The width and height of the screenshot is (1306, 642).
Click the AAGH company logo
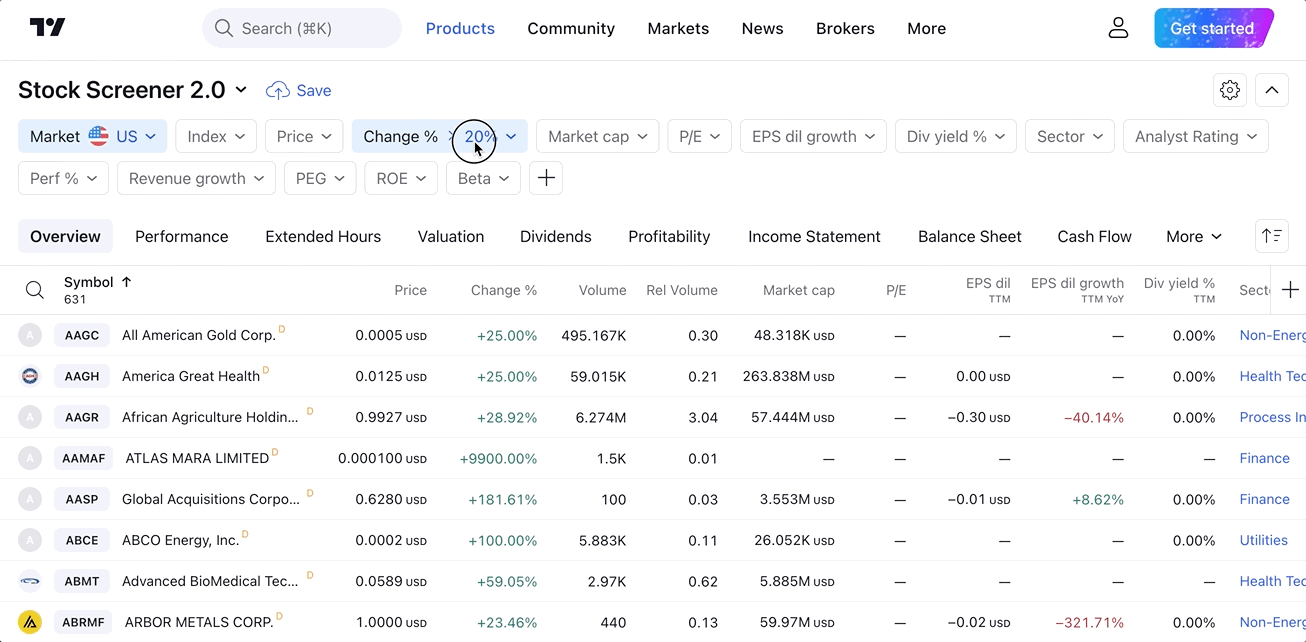pos(30,376)
